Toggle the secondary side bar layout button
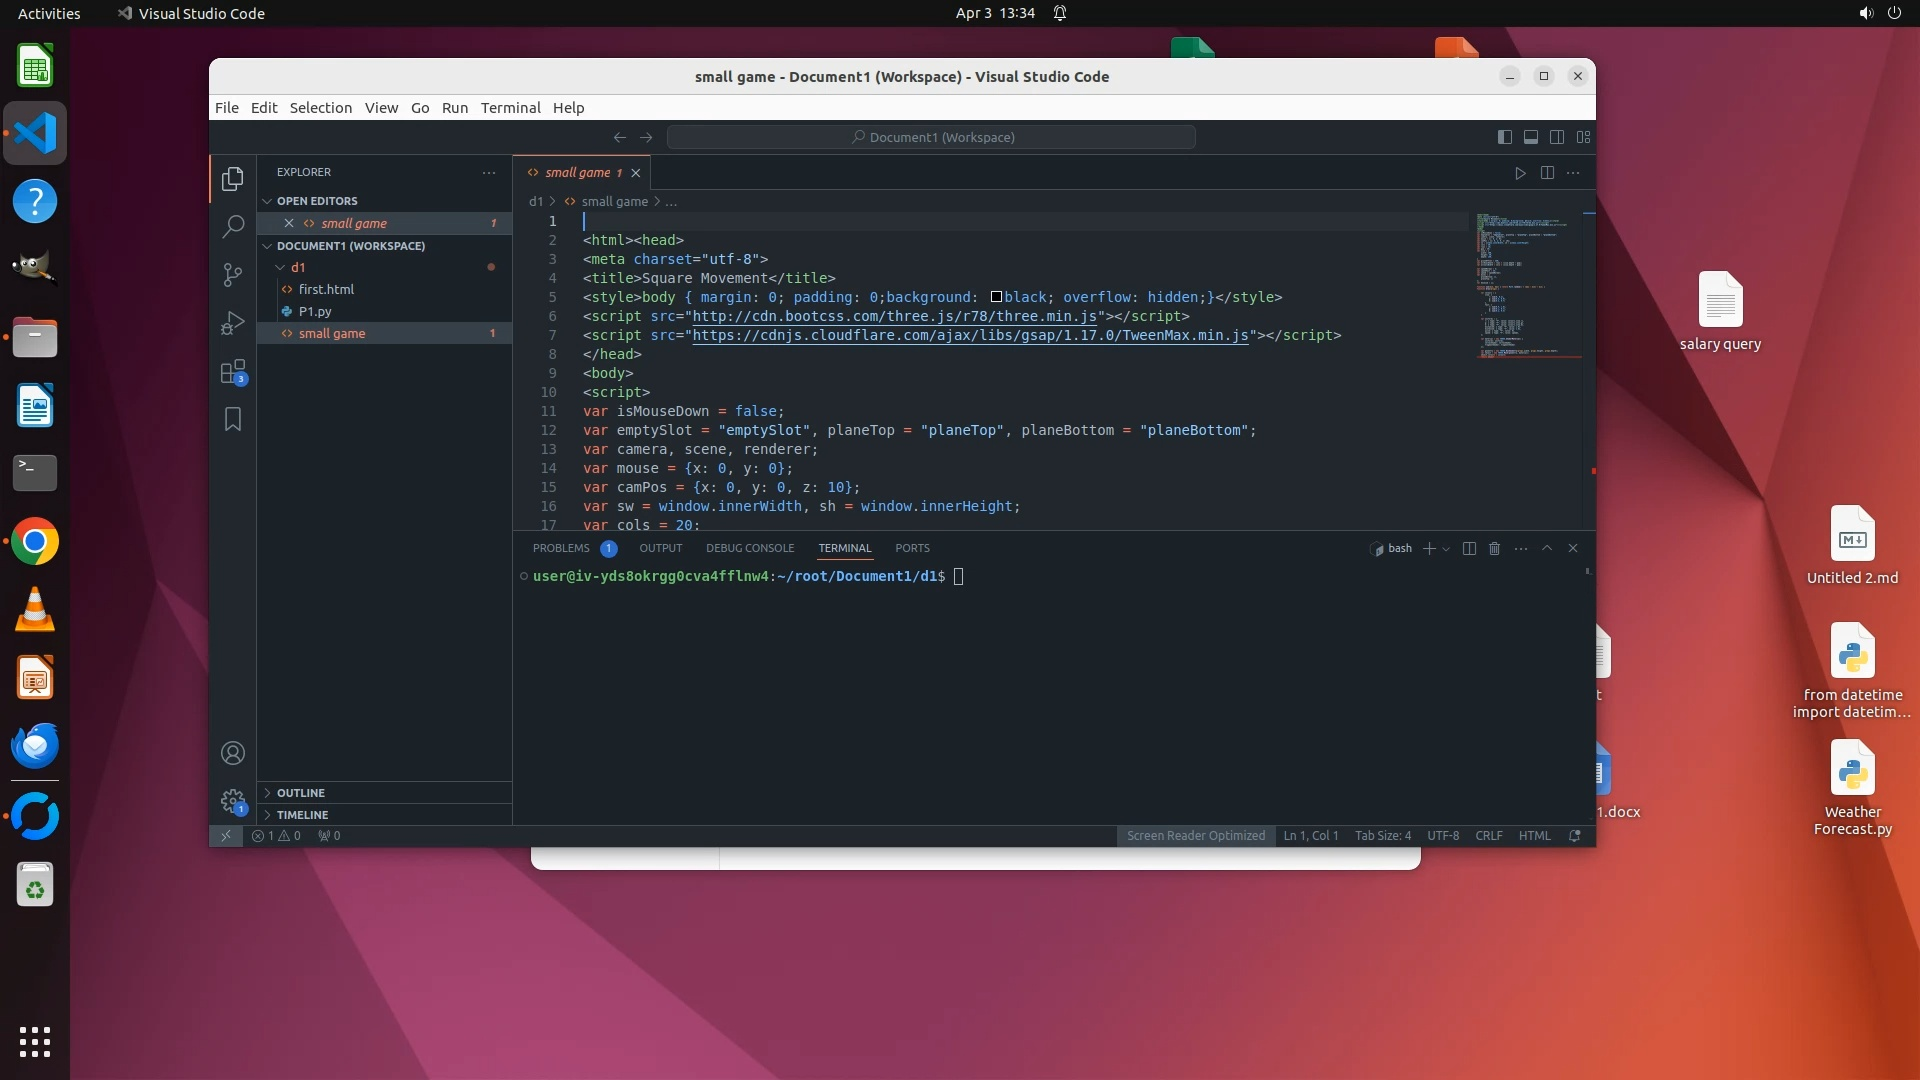The image size is (1920, 1080). click(1557, 137)
